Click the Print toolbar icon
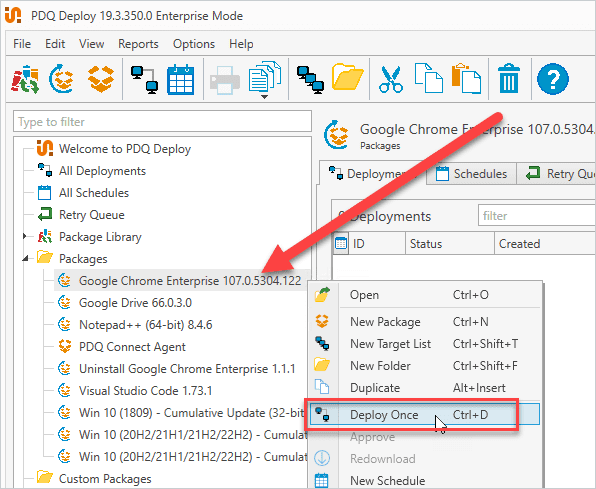The width and height of the screenshot is (596, 489). pyautogui.click(x=225, y=79)
